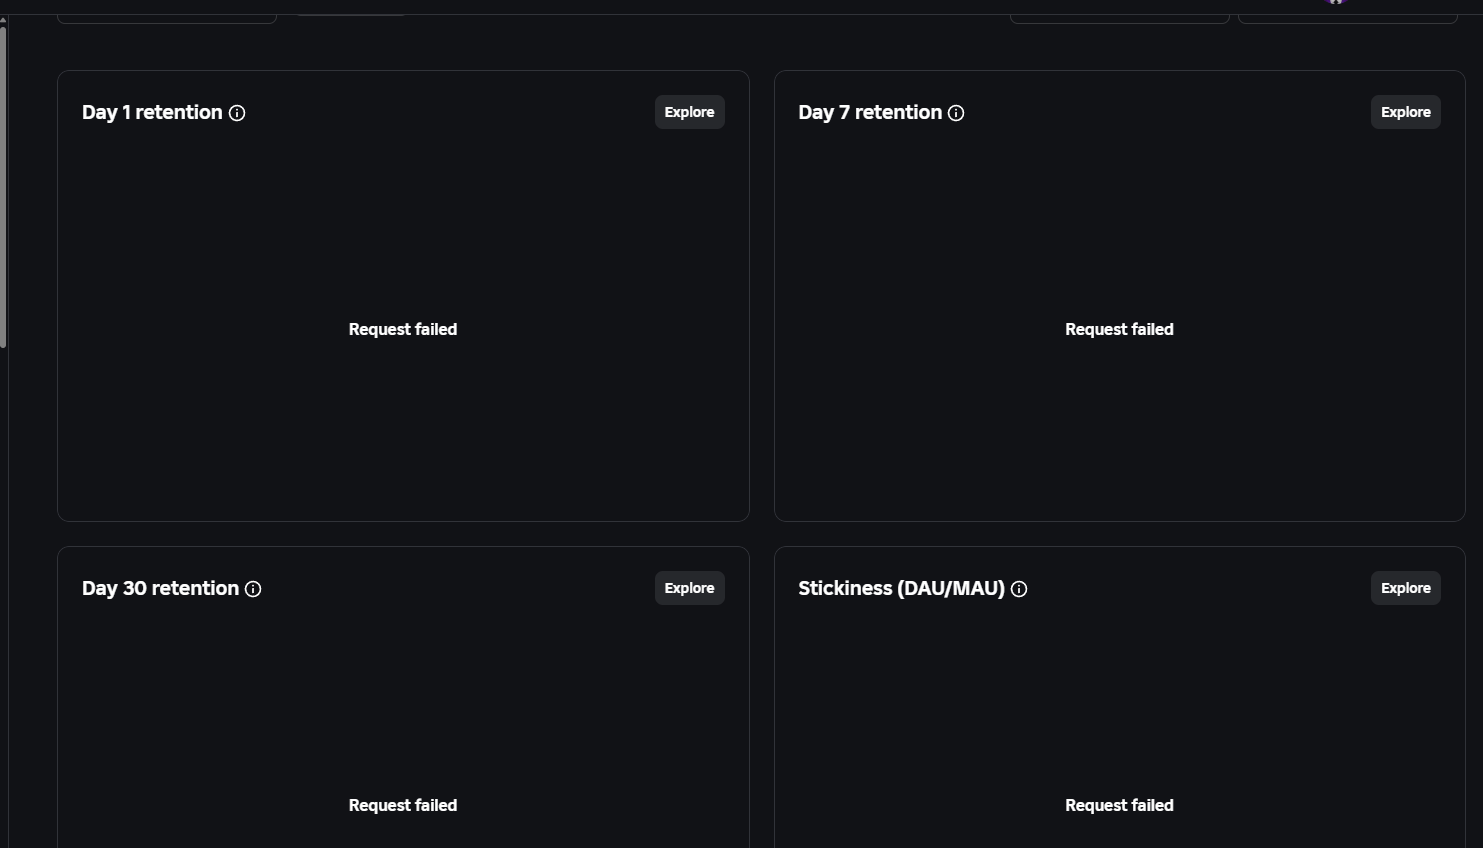This screenshot has height=848, width=1483.
Task: Click the Stickiness (DAU/MAU) info icon
Action: coord(1019,589)
